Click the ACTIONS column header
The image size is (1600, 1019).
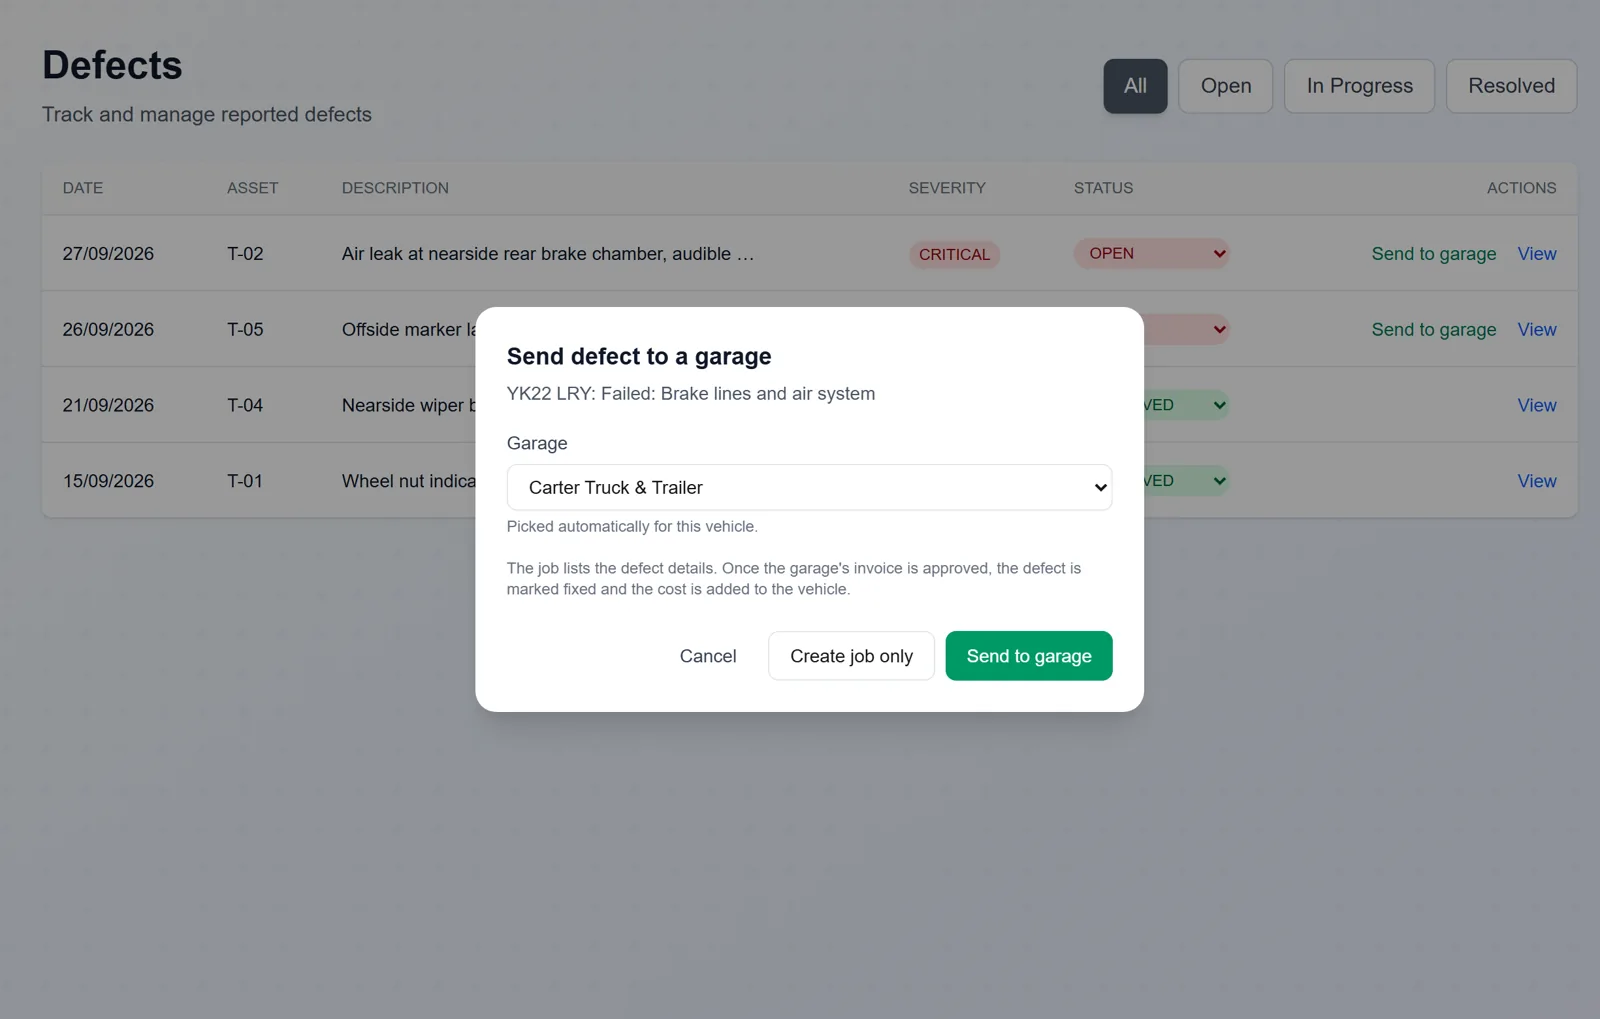(x=1521, y=188)
